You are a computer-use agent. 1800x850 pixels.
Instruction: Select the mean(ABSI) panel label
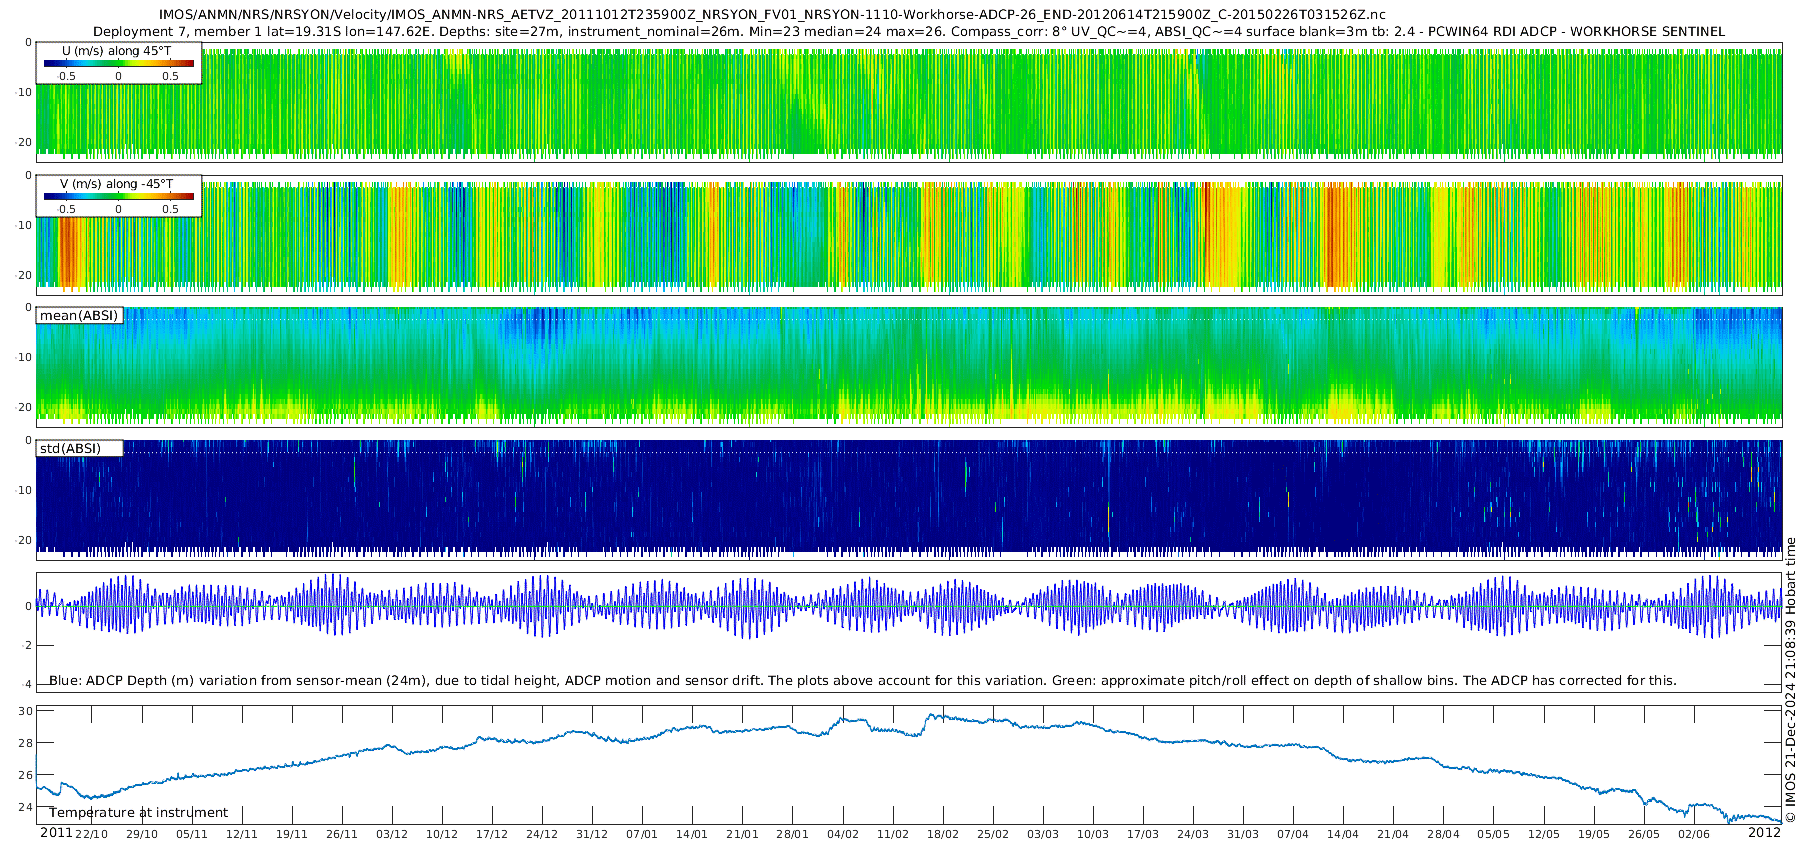click(79, 316)
